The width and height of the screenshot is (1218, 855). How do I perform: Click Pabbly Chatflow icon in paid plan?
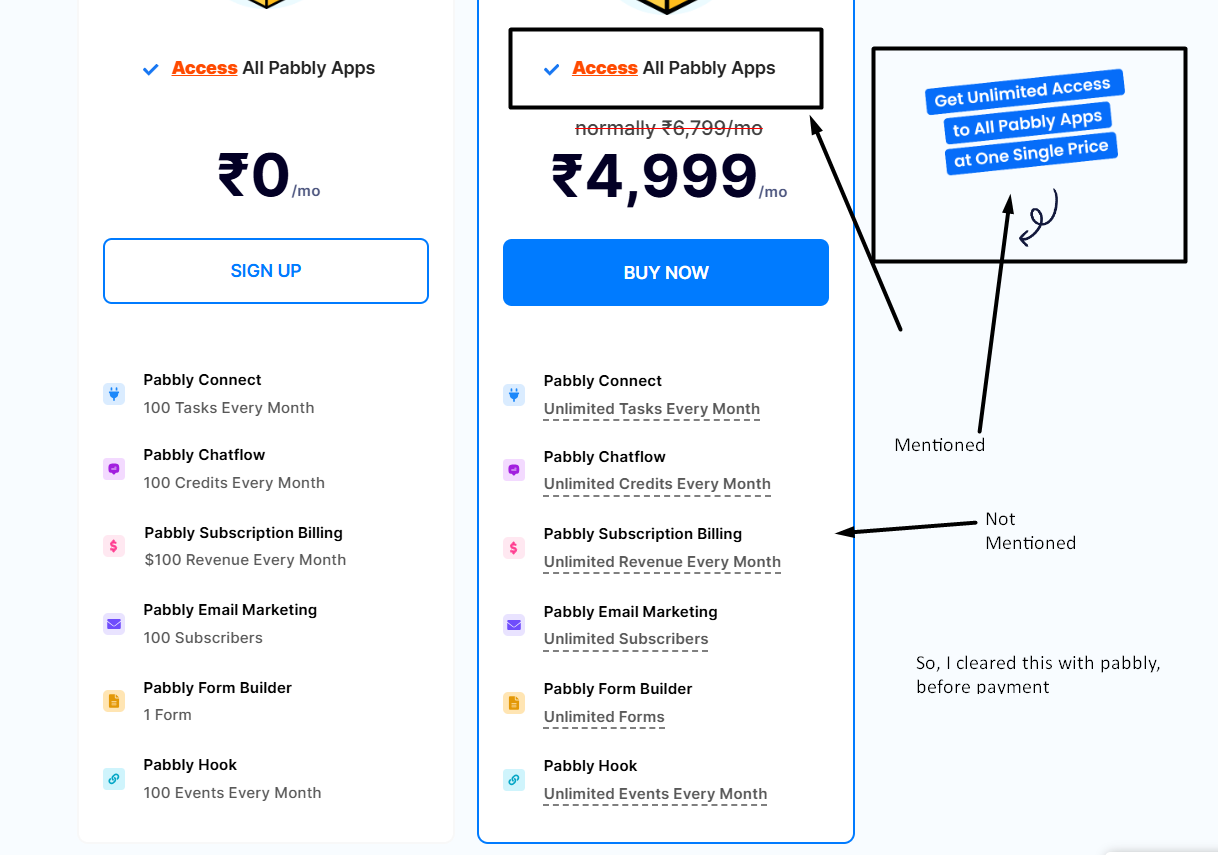click(514, 470)
